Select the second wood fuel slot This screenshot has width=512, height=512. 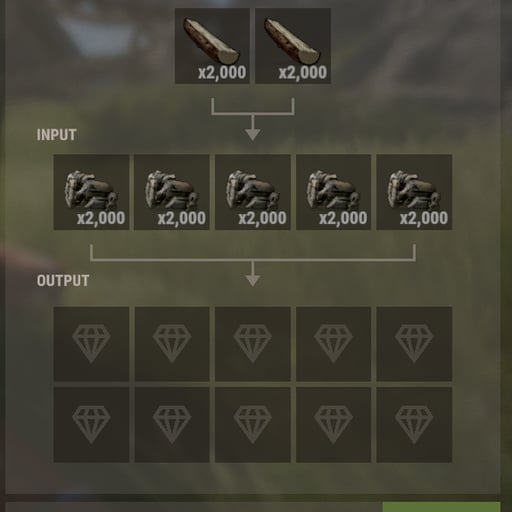(x=293, y=46)
